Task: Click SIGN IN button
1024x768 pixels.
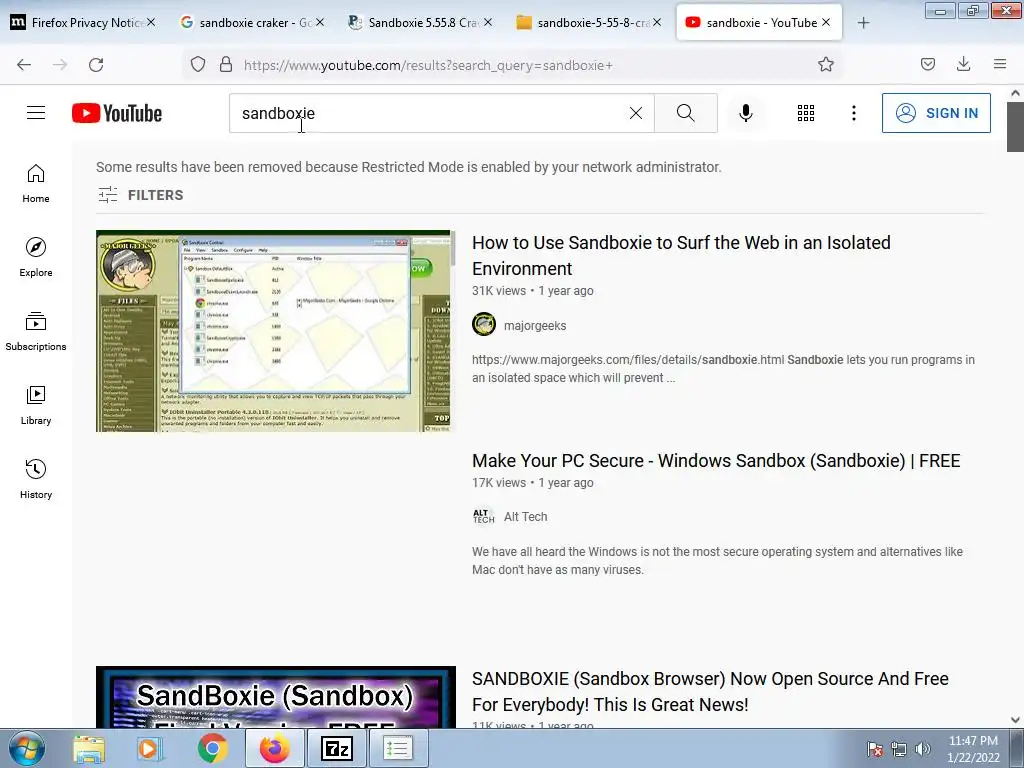Action: click(936, 113)
